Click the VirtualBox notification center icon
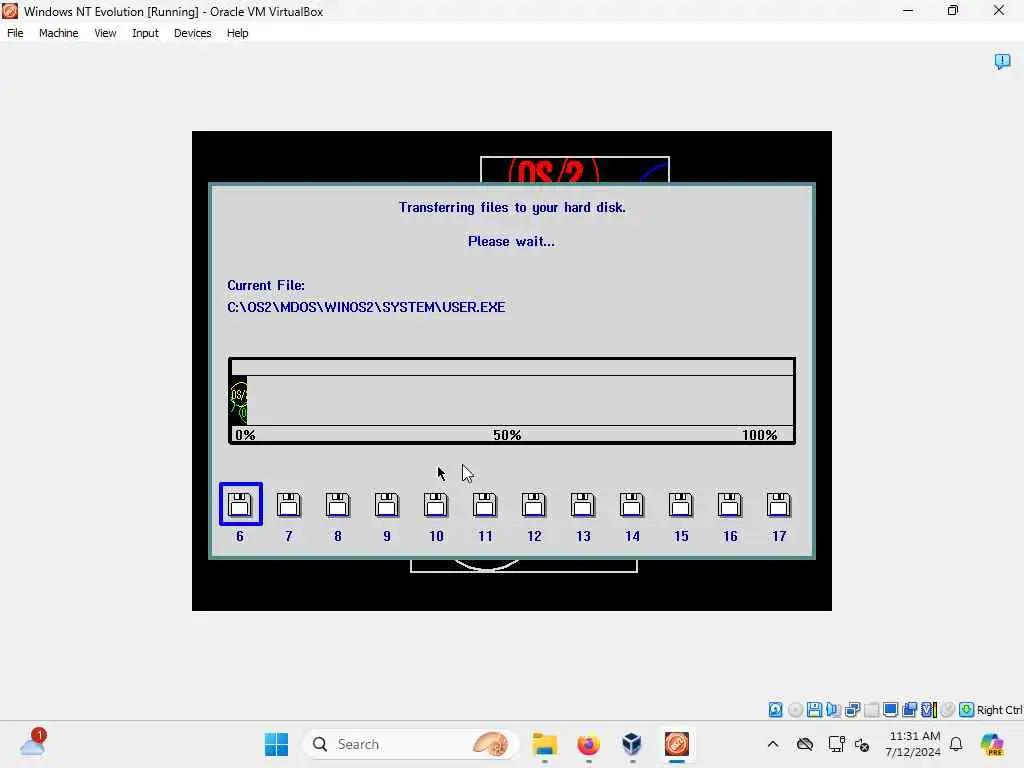Screen dimensions: 1024x768 (1002, 61)
